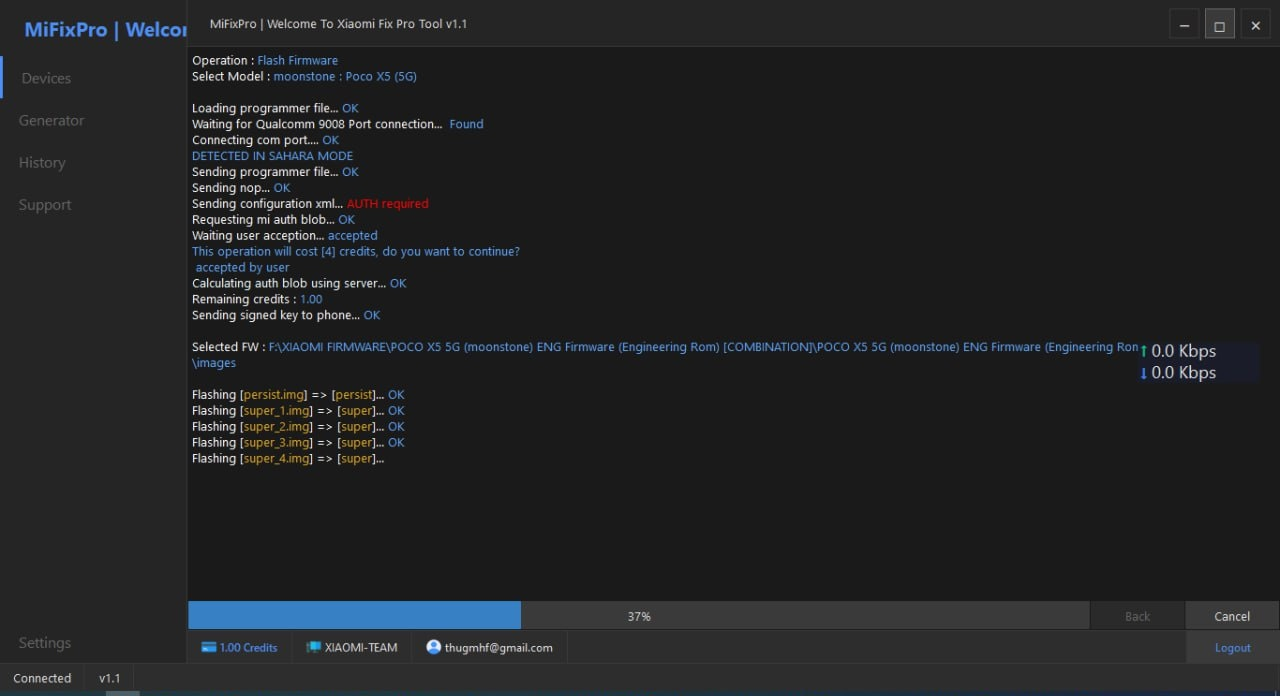
Task: Click the XIAOMI-TEAM label
Action: 361,647
